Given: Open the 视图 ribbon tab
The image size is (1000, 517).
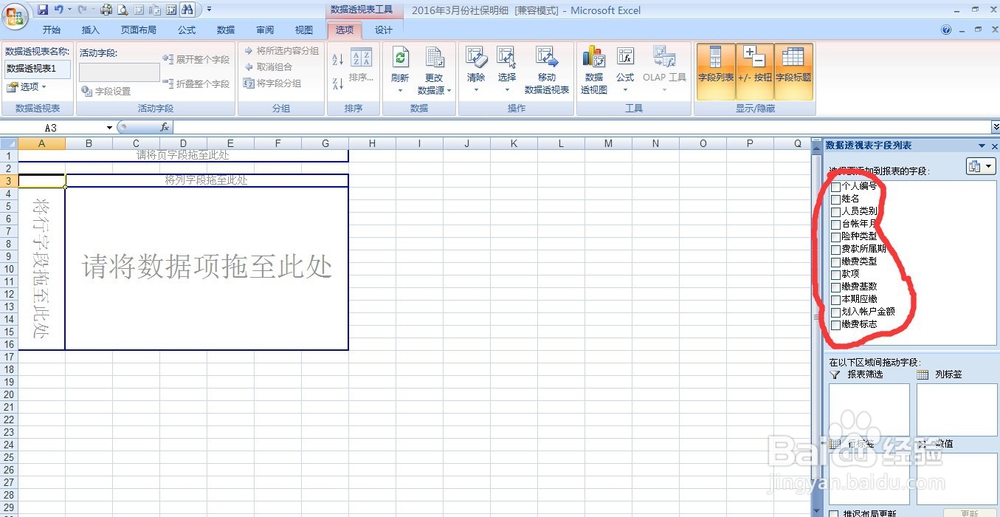Looking at the screenshot, I should tap(304, 30).
